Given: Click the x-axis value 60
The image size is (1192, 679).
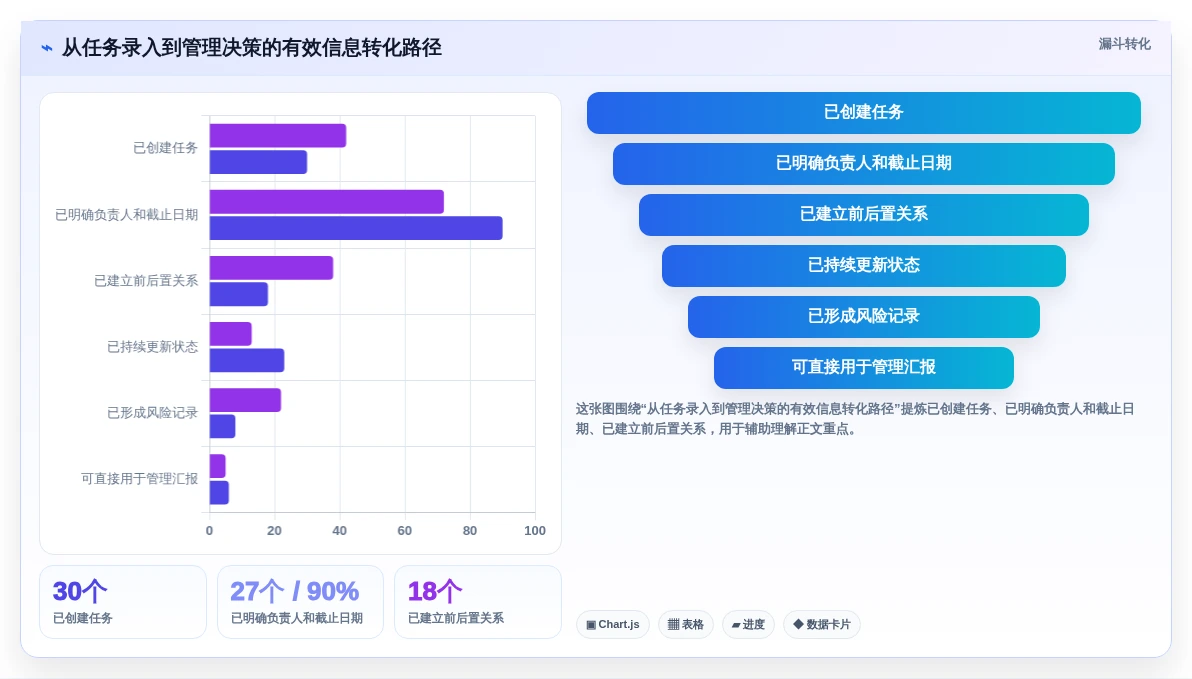Looking at the screenshot, I should tap(404, 531).
